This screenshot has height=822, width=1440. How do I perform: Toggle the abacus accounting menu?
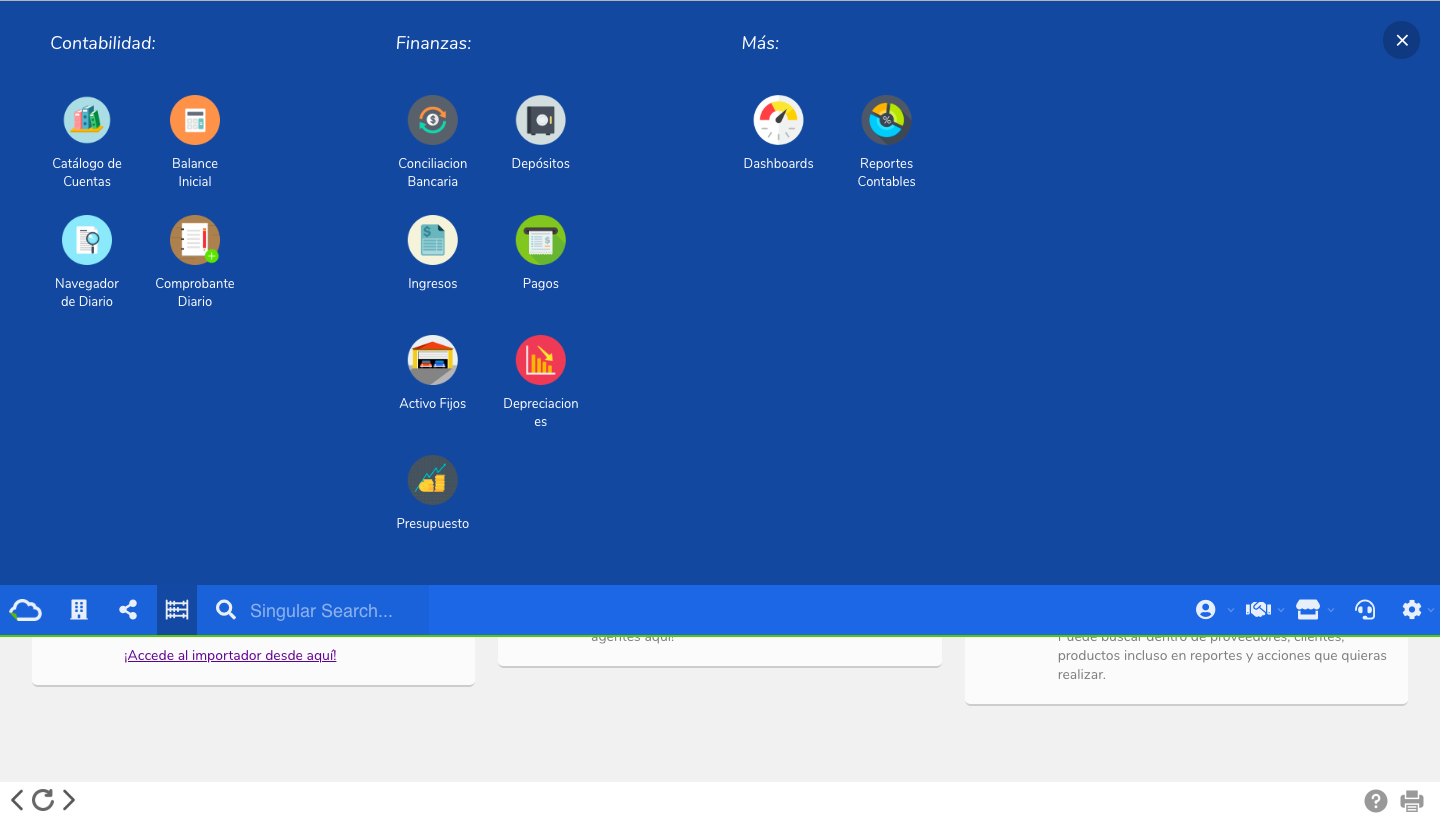coord(177,610)
